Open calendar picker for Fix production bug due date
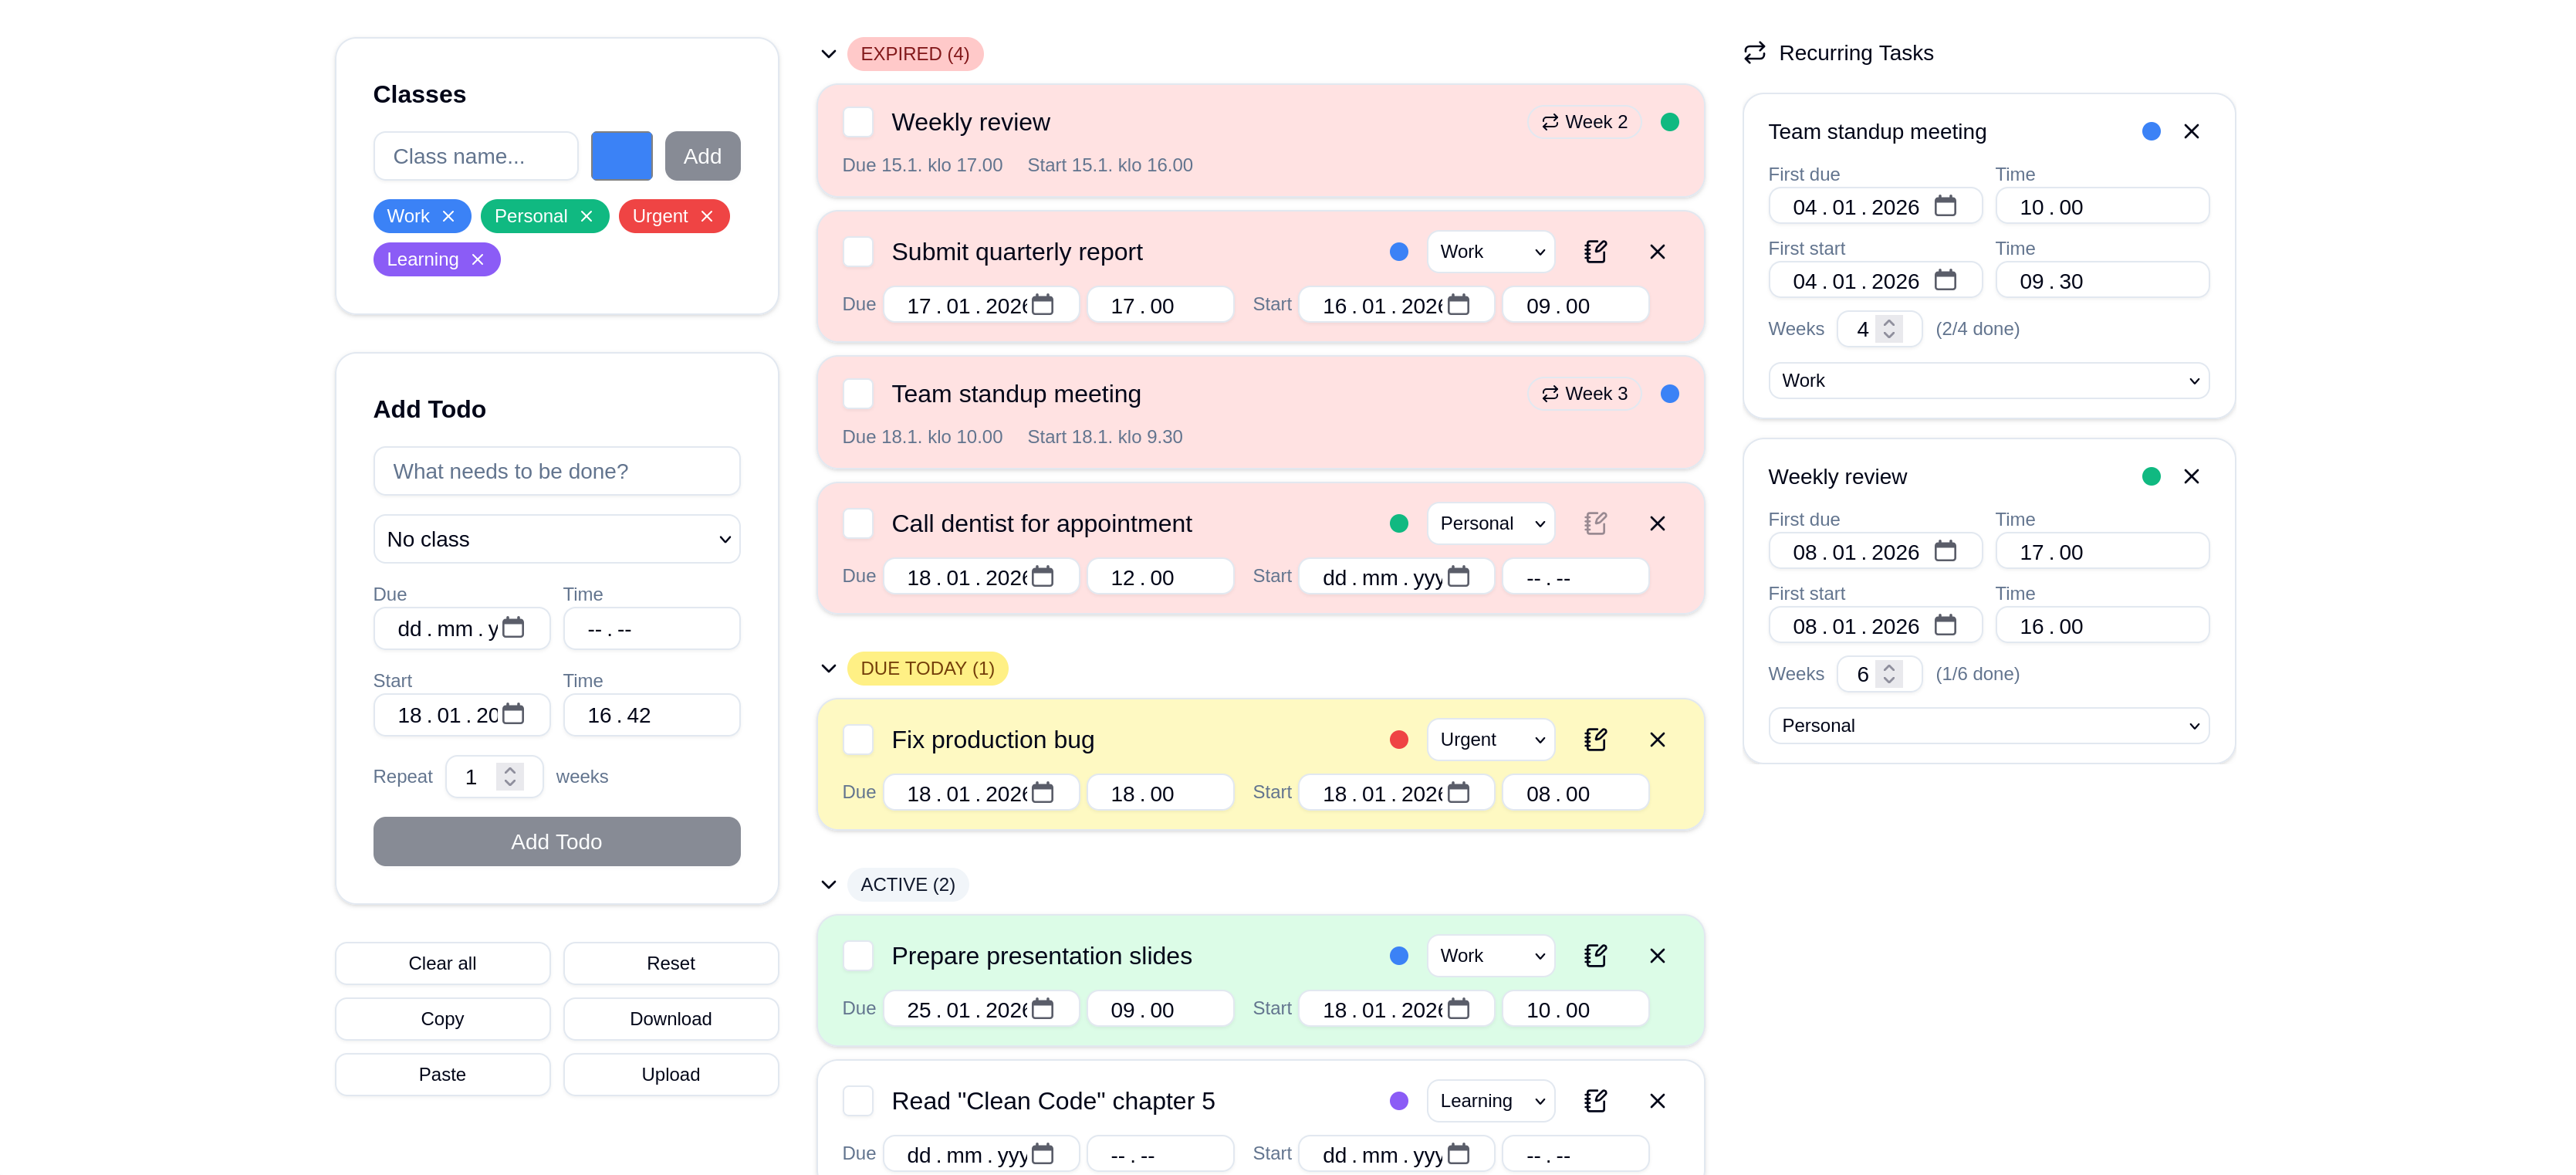Viewport: 2576px width, 1175px height. (x=1043, y=793)
